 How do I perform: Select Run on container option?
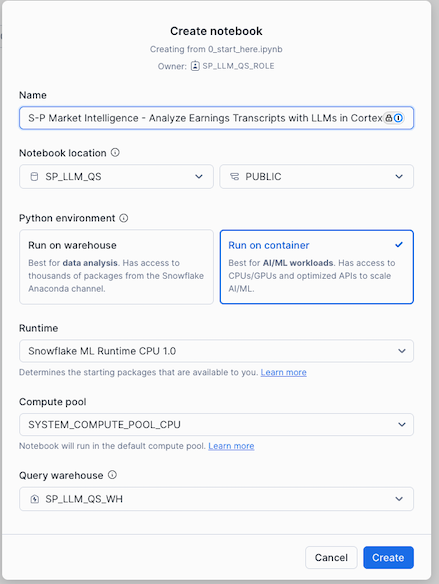tap(316, 267)
